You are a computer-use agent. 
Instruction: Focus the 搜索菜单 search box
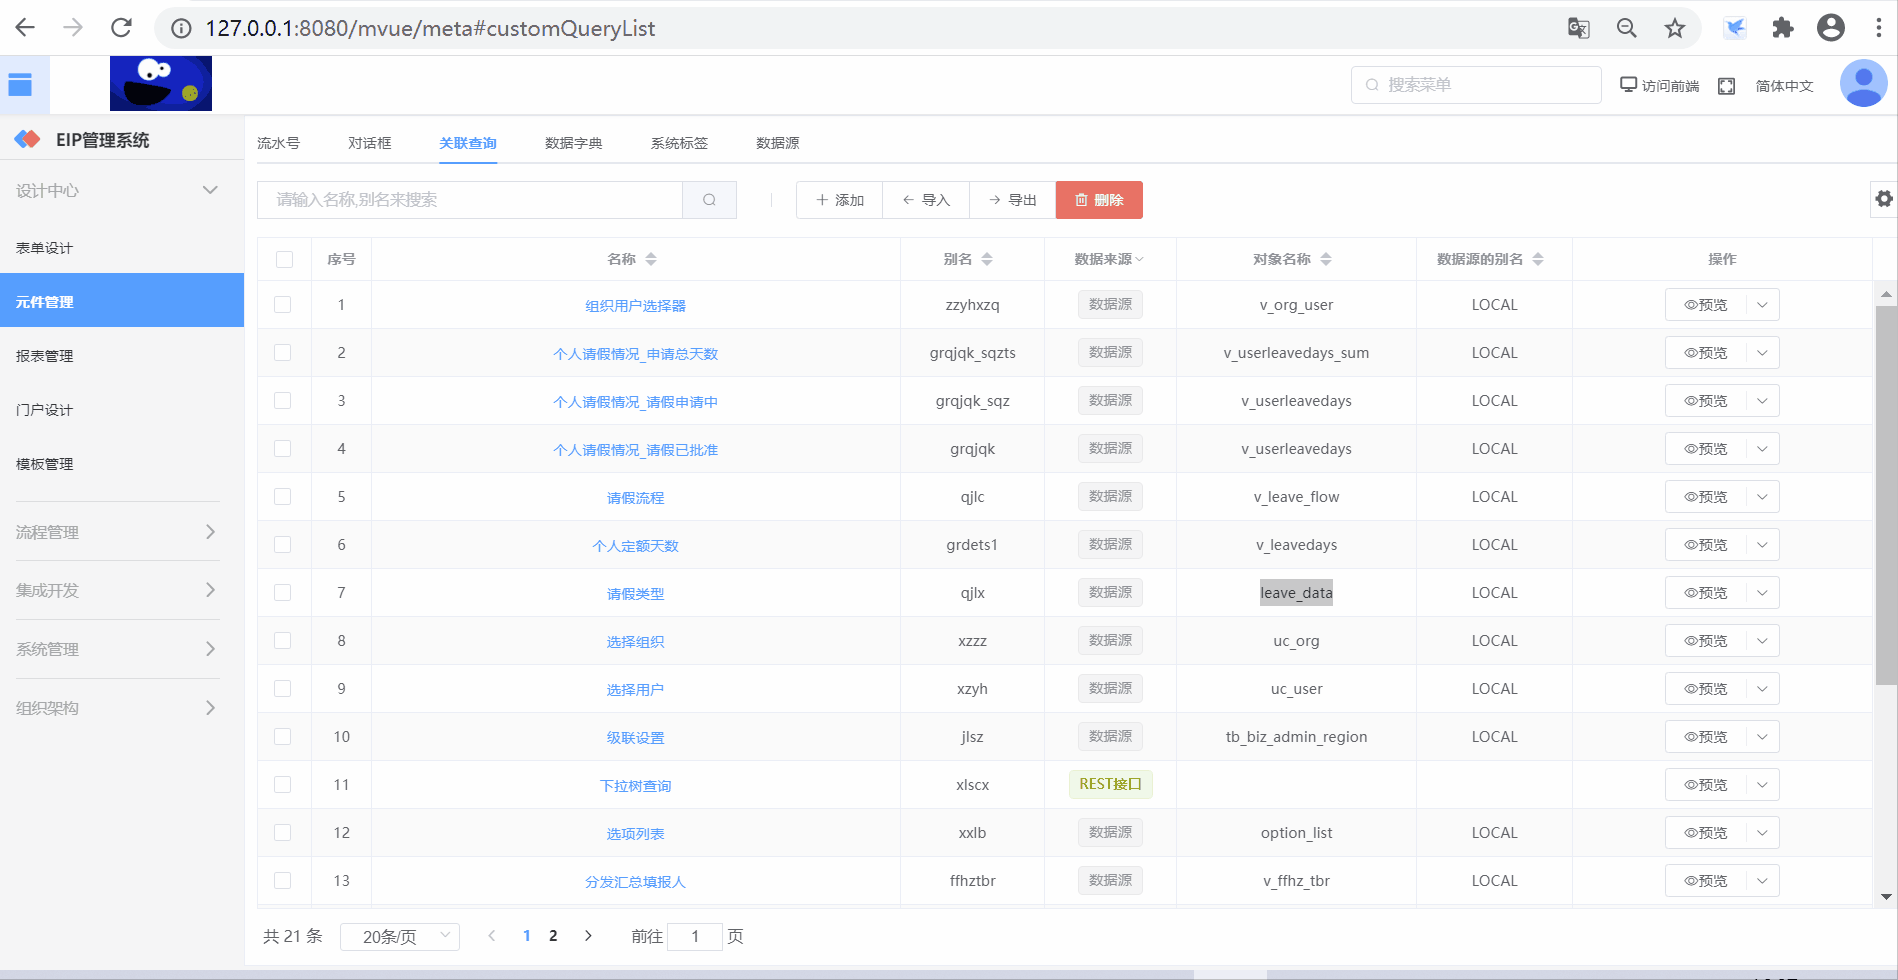(1476, 85)
